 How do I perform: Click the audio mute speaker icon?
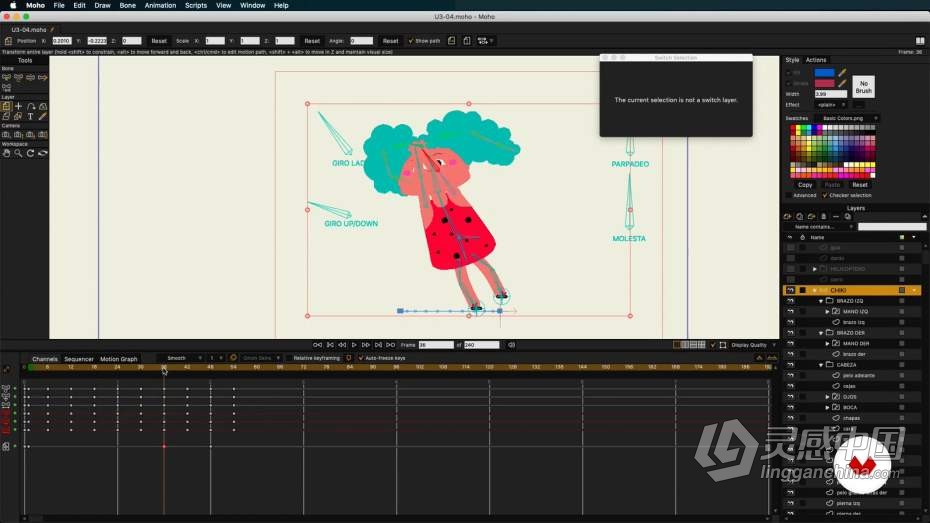(x=511, y=345)
